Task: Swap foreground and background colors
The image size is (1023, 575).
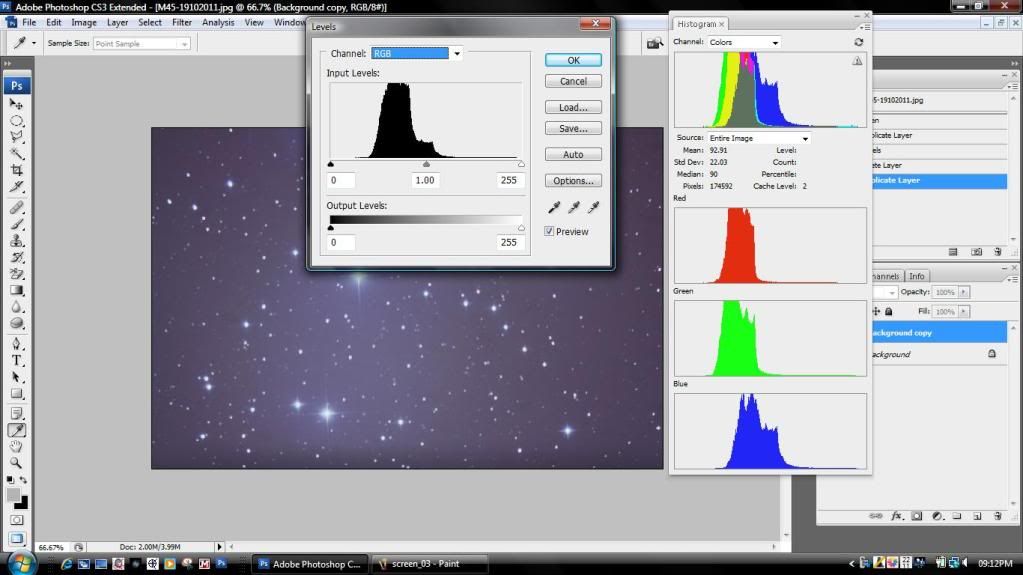Action: click(x=23, y=480)
